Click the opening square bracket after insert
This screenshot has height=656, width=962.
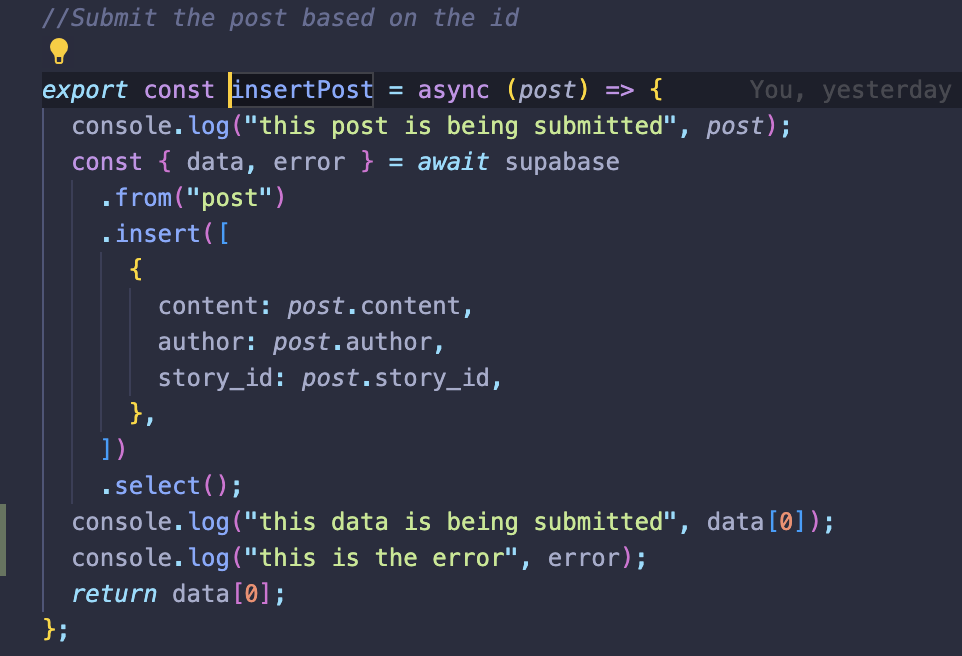tap(223, 234)
